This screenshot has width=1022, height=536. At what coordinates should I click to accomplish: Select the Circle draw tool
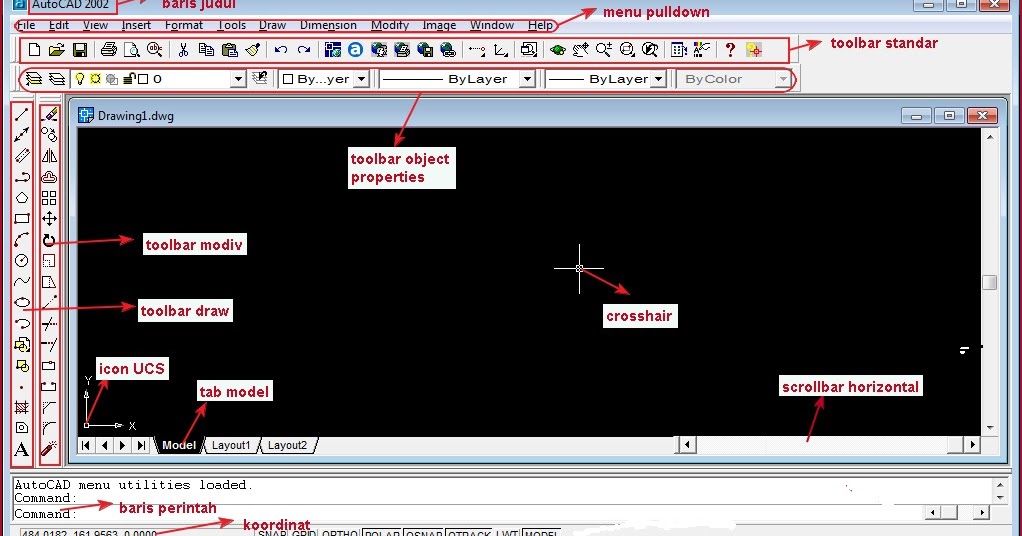pos(22,261)
